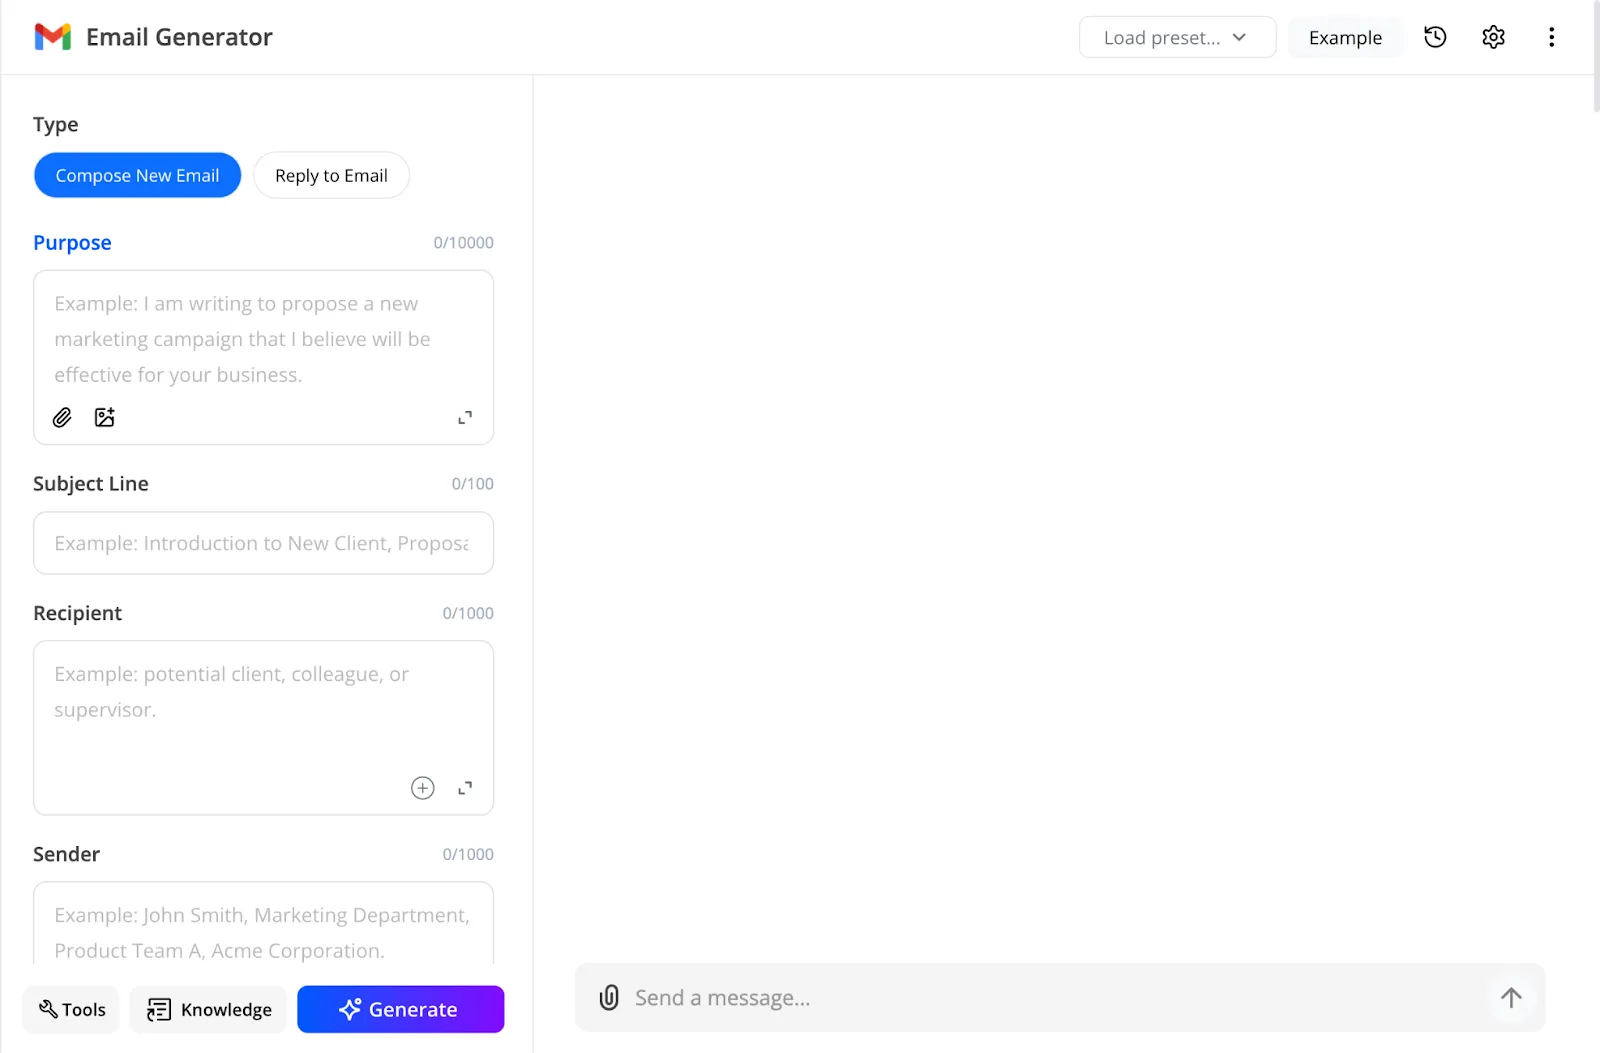Image resolution: width=1600 pixels, height=1053 pixels.
Task: Click the Subject Line label
Action: click(x=91, y=484)
